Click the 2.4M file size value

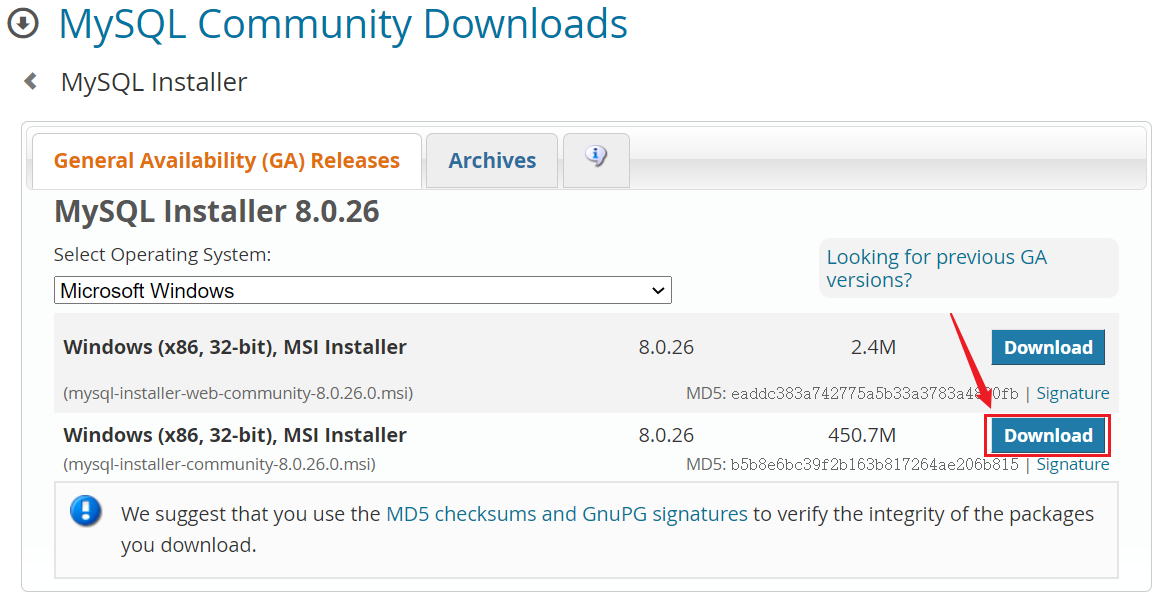(x=873, y=347)
